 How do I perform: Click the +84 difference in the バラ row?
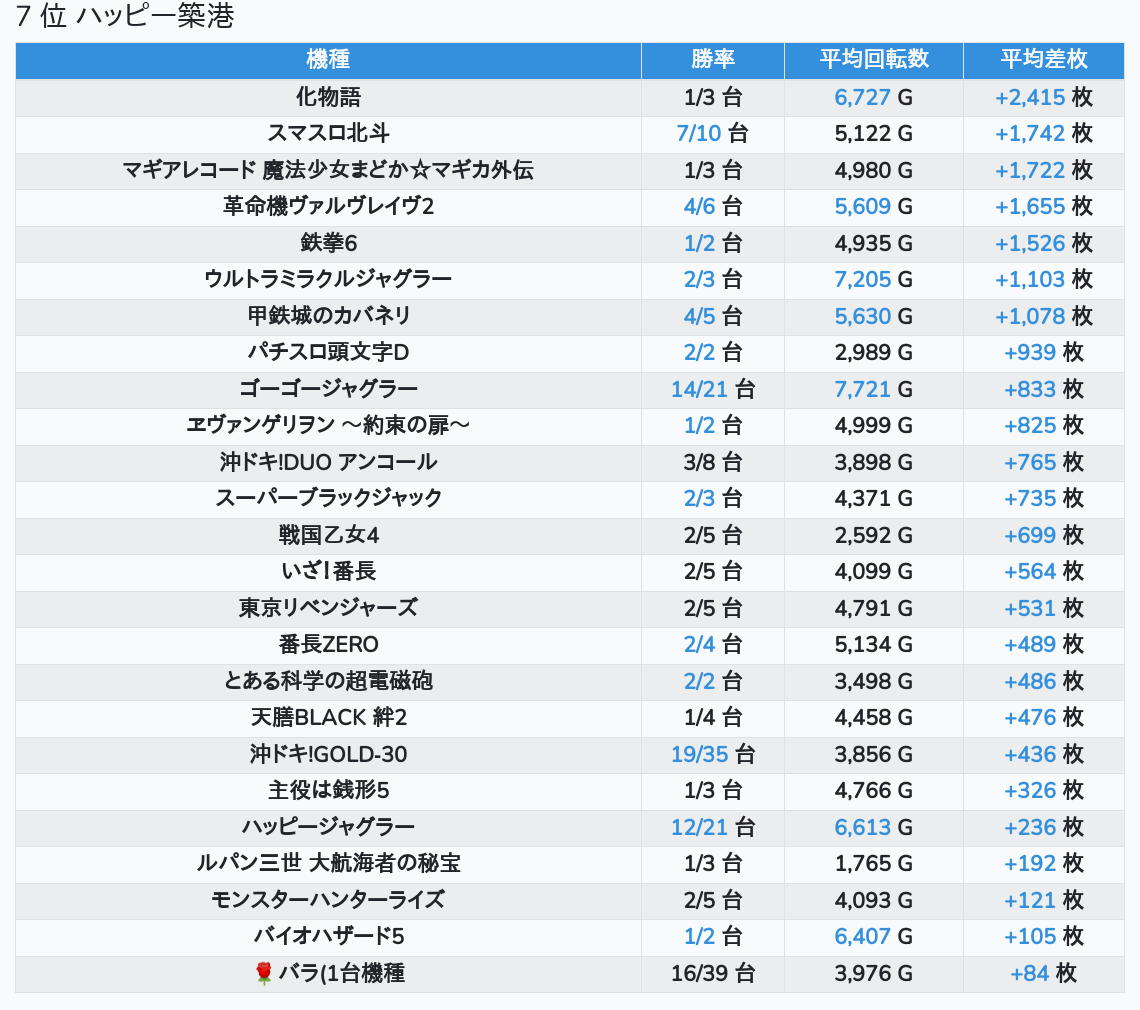[1029, 973]
